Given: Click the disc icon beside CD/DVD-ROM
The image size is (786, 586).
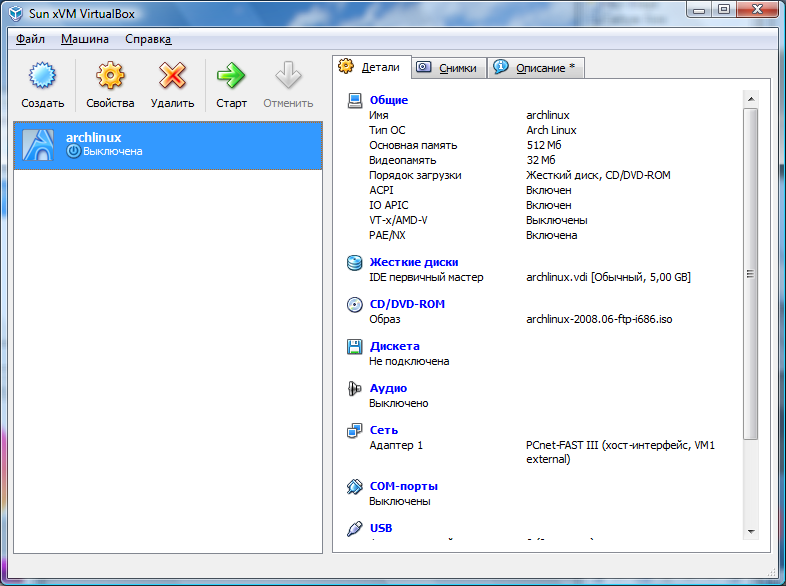Looking at the screenshot, I should [x=354, y=305].
